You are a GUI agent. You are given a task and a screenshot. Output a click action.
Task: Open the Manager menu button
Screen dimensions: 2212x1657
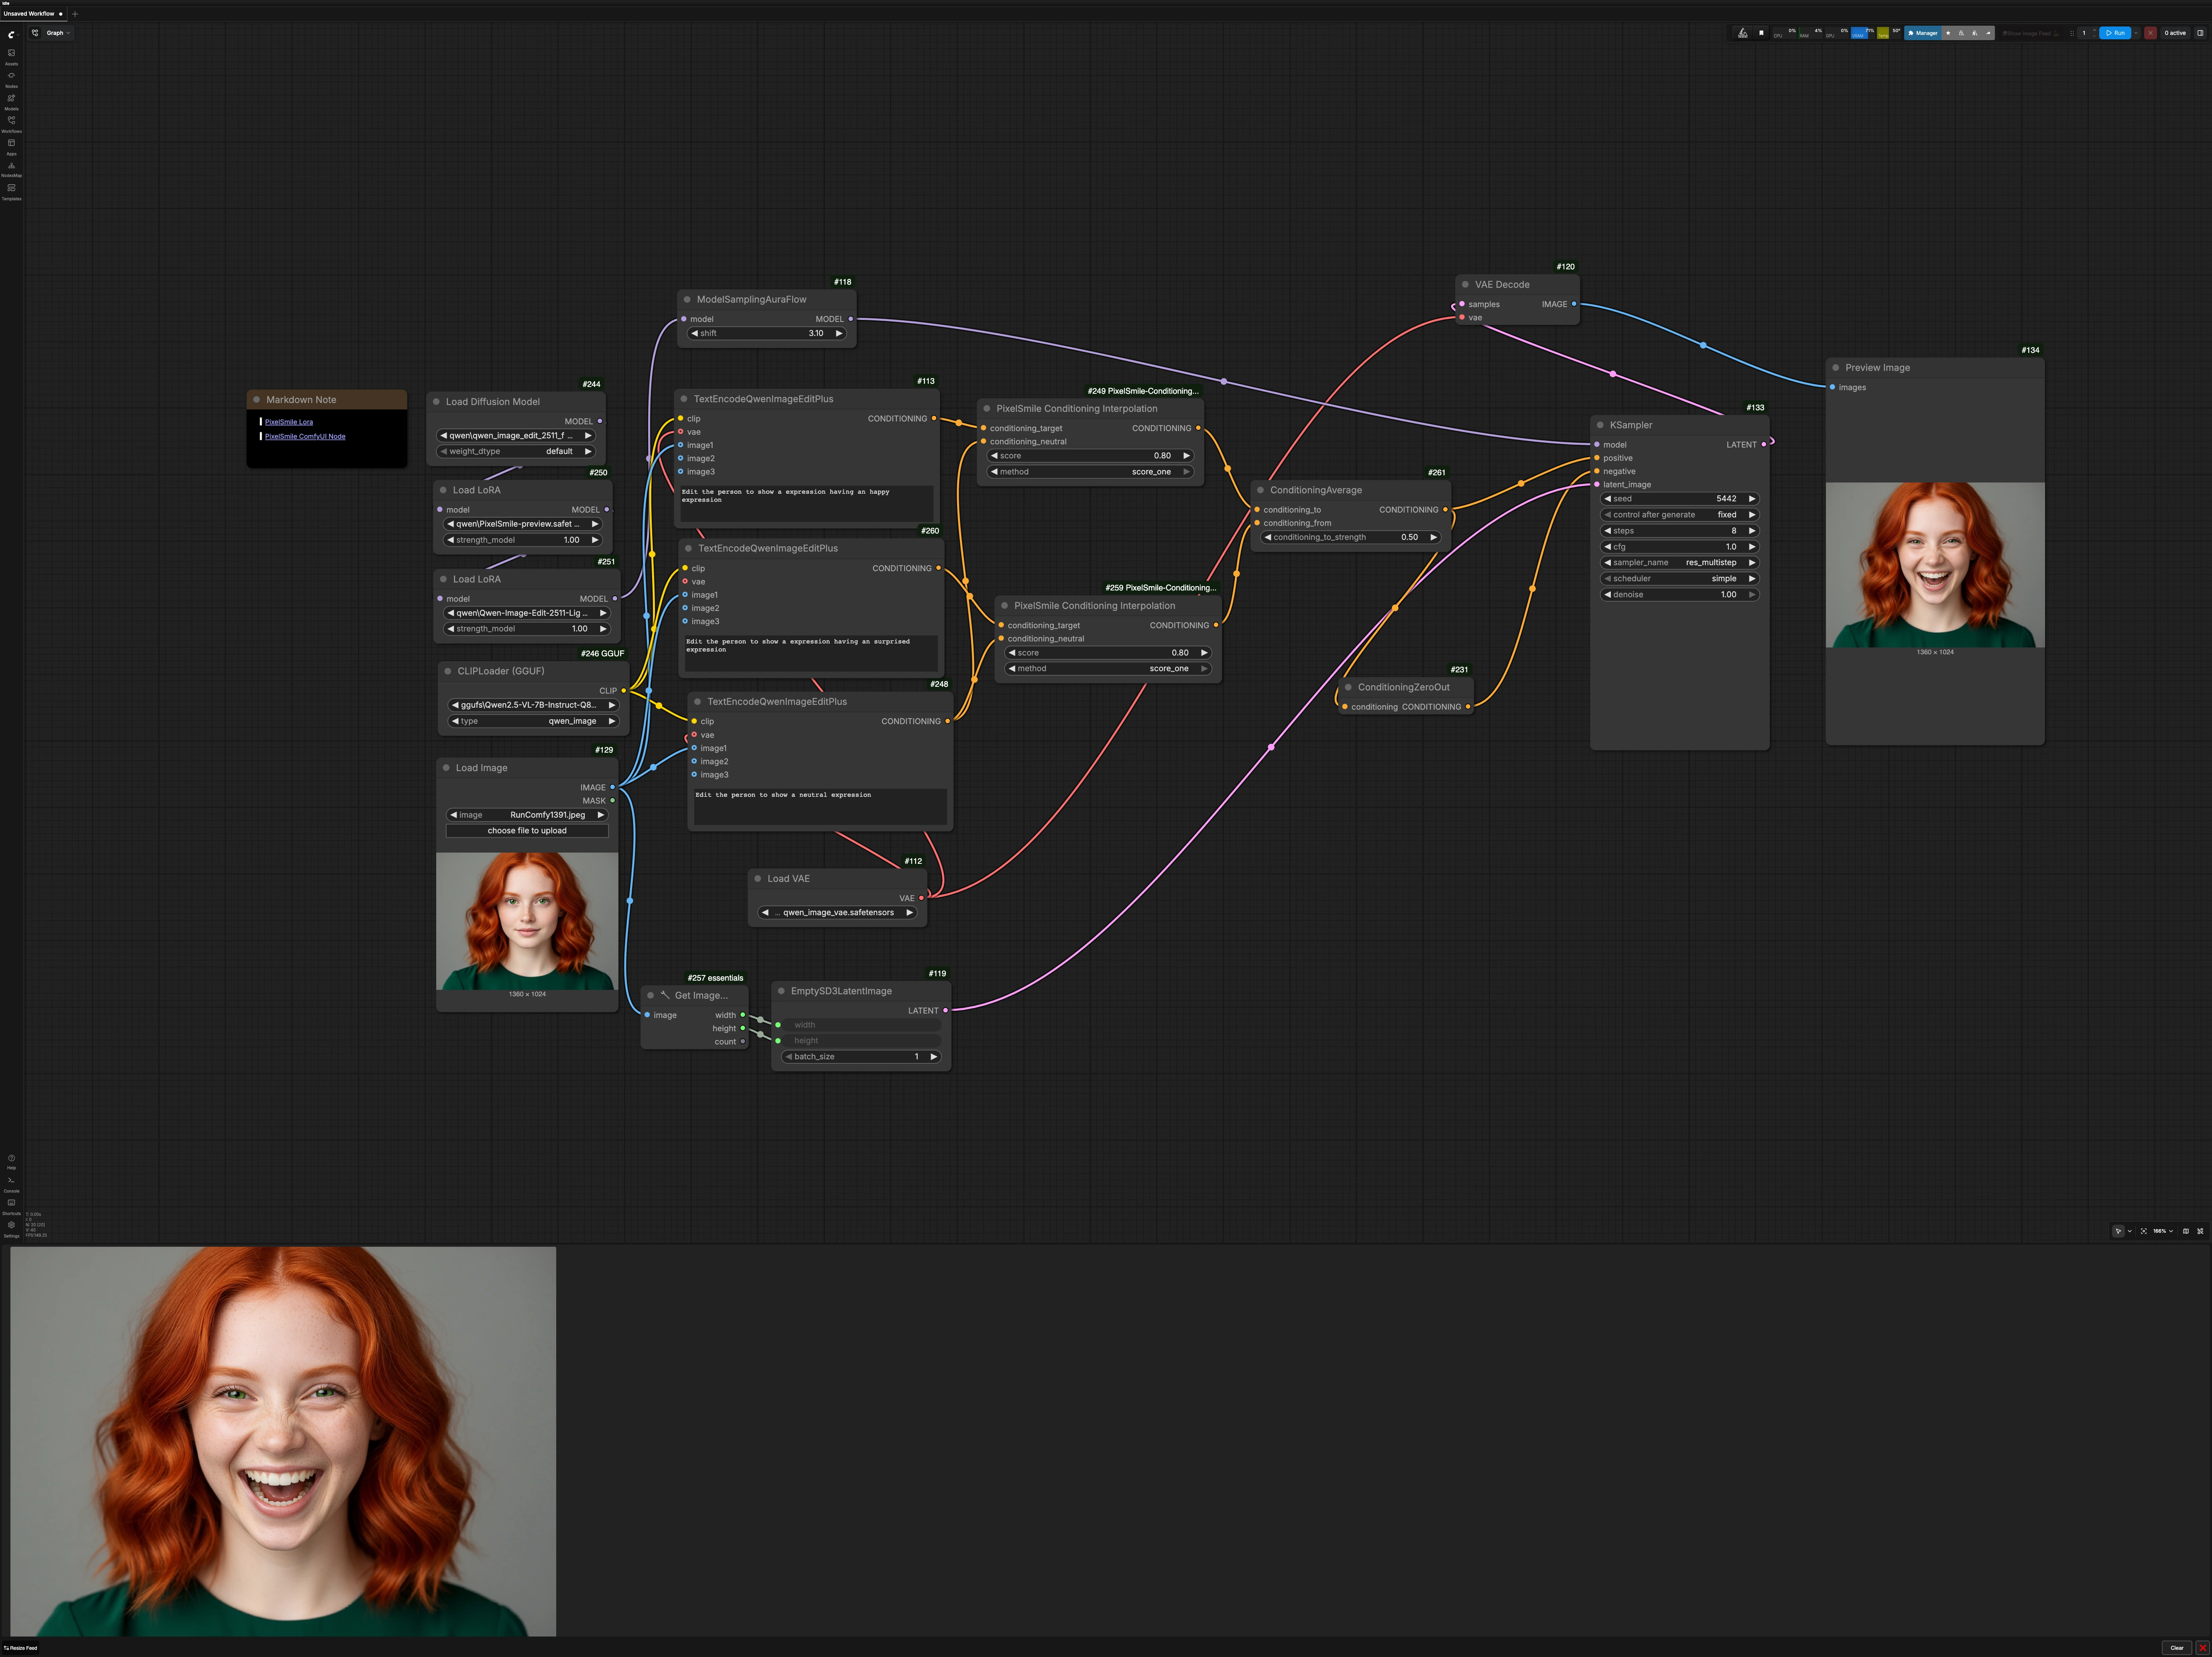point(1923,33)
